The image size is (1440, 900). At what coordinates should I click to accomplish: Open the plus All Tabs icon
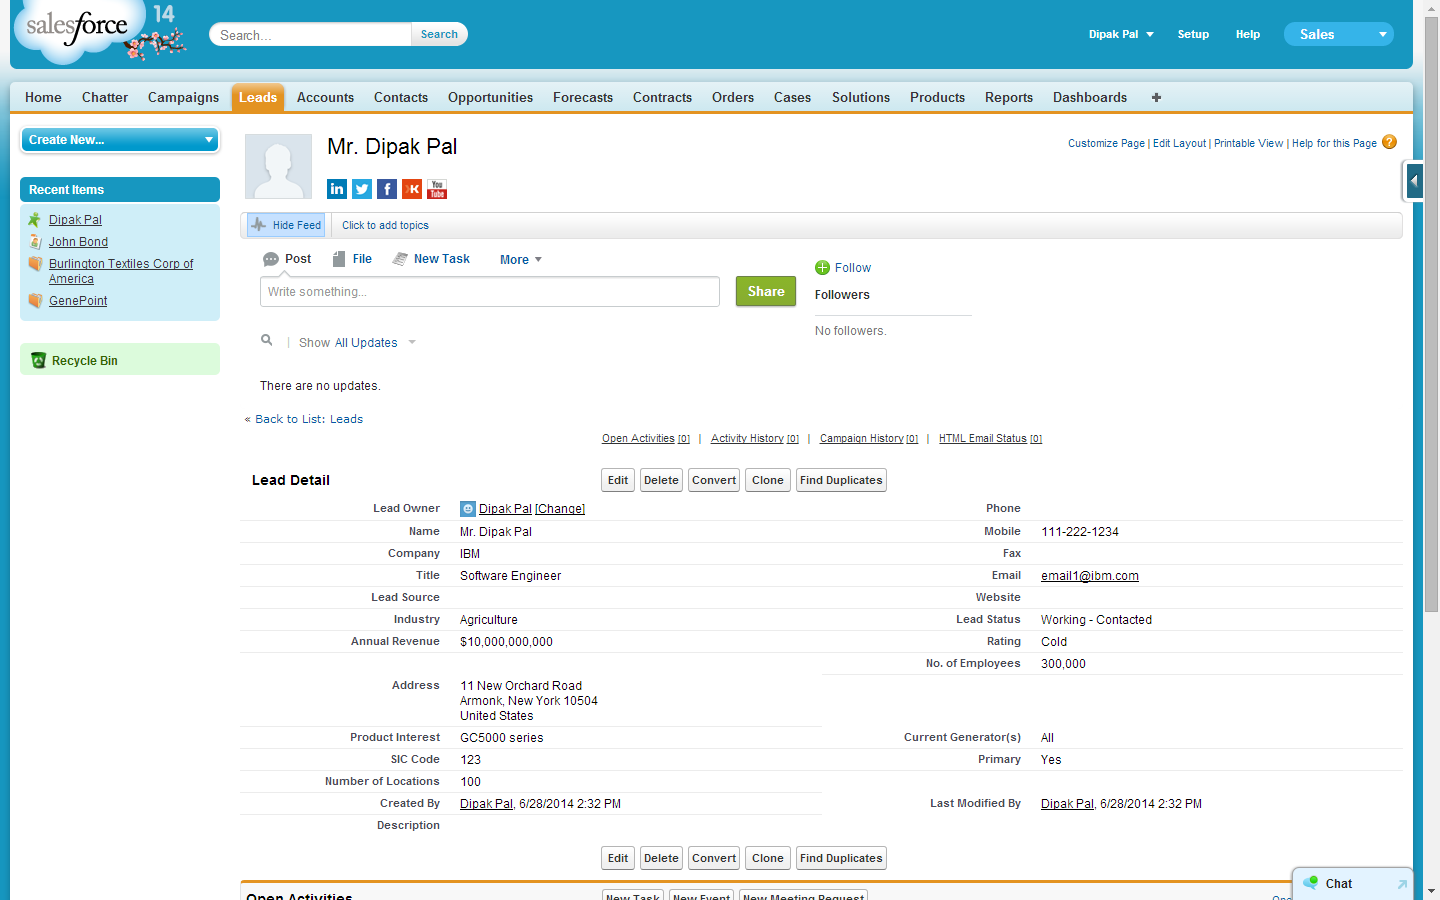tap(1156, 97)
